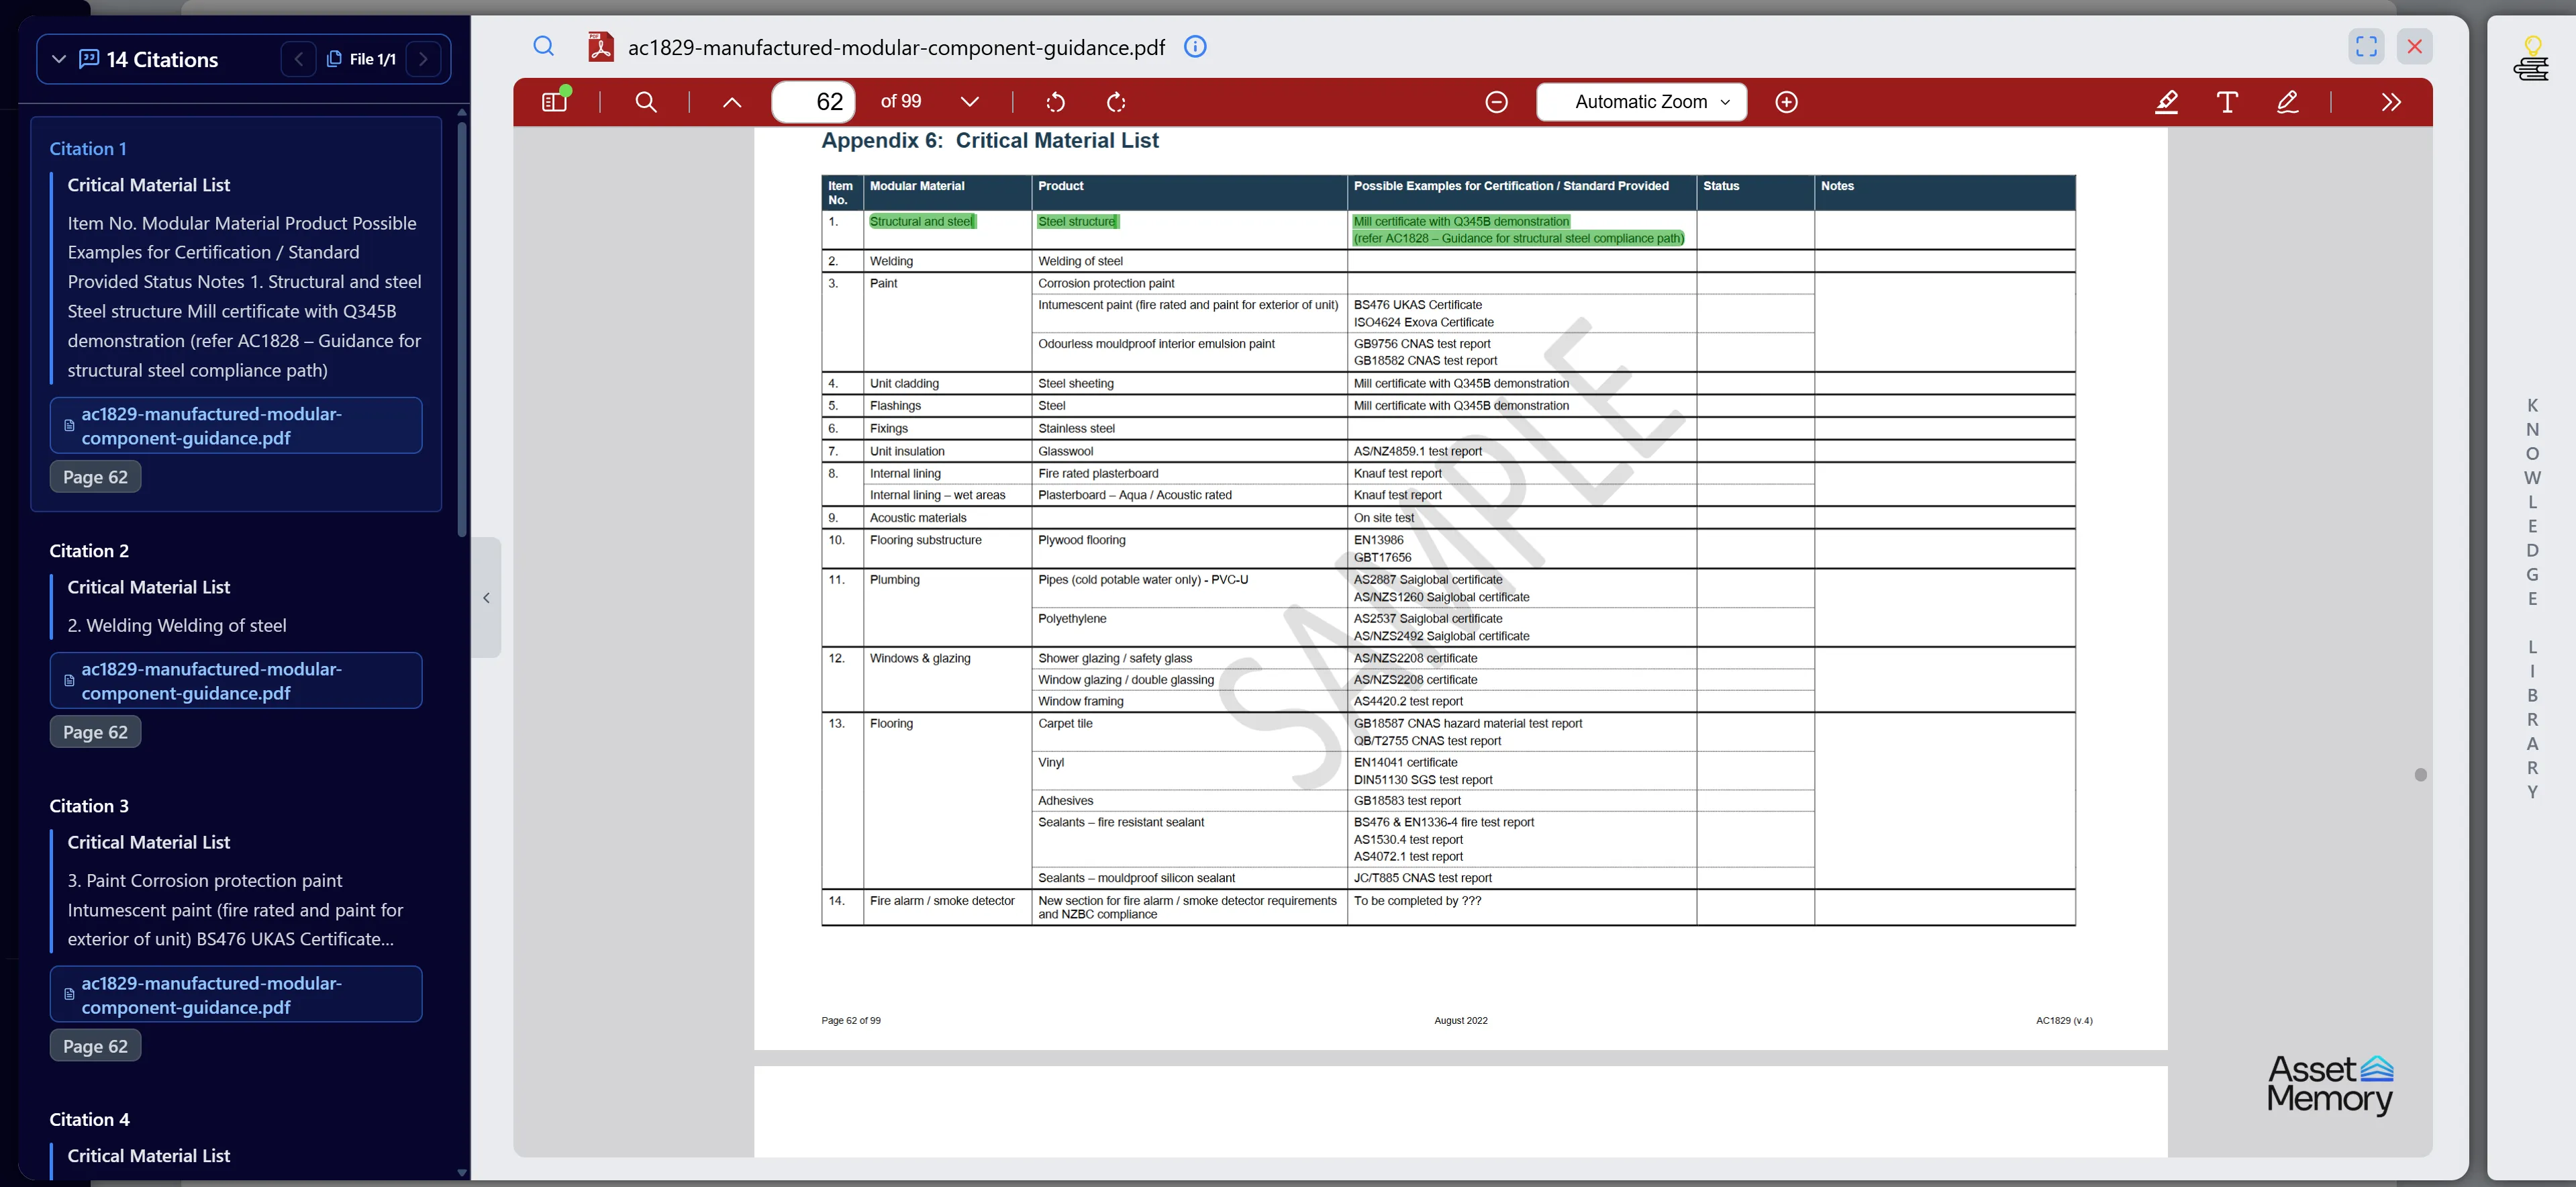Viewport: 2576px width, 1187px height.
Task: Close the document viewer with red X
Action: [x=2414, y=46]
